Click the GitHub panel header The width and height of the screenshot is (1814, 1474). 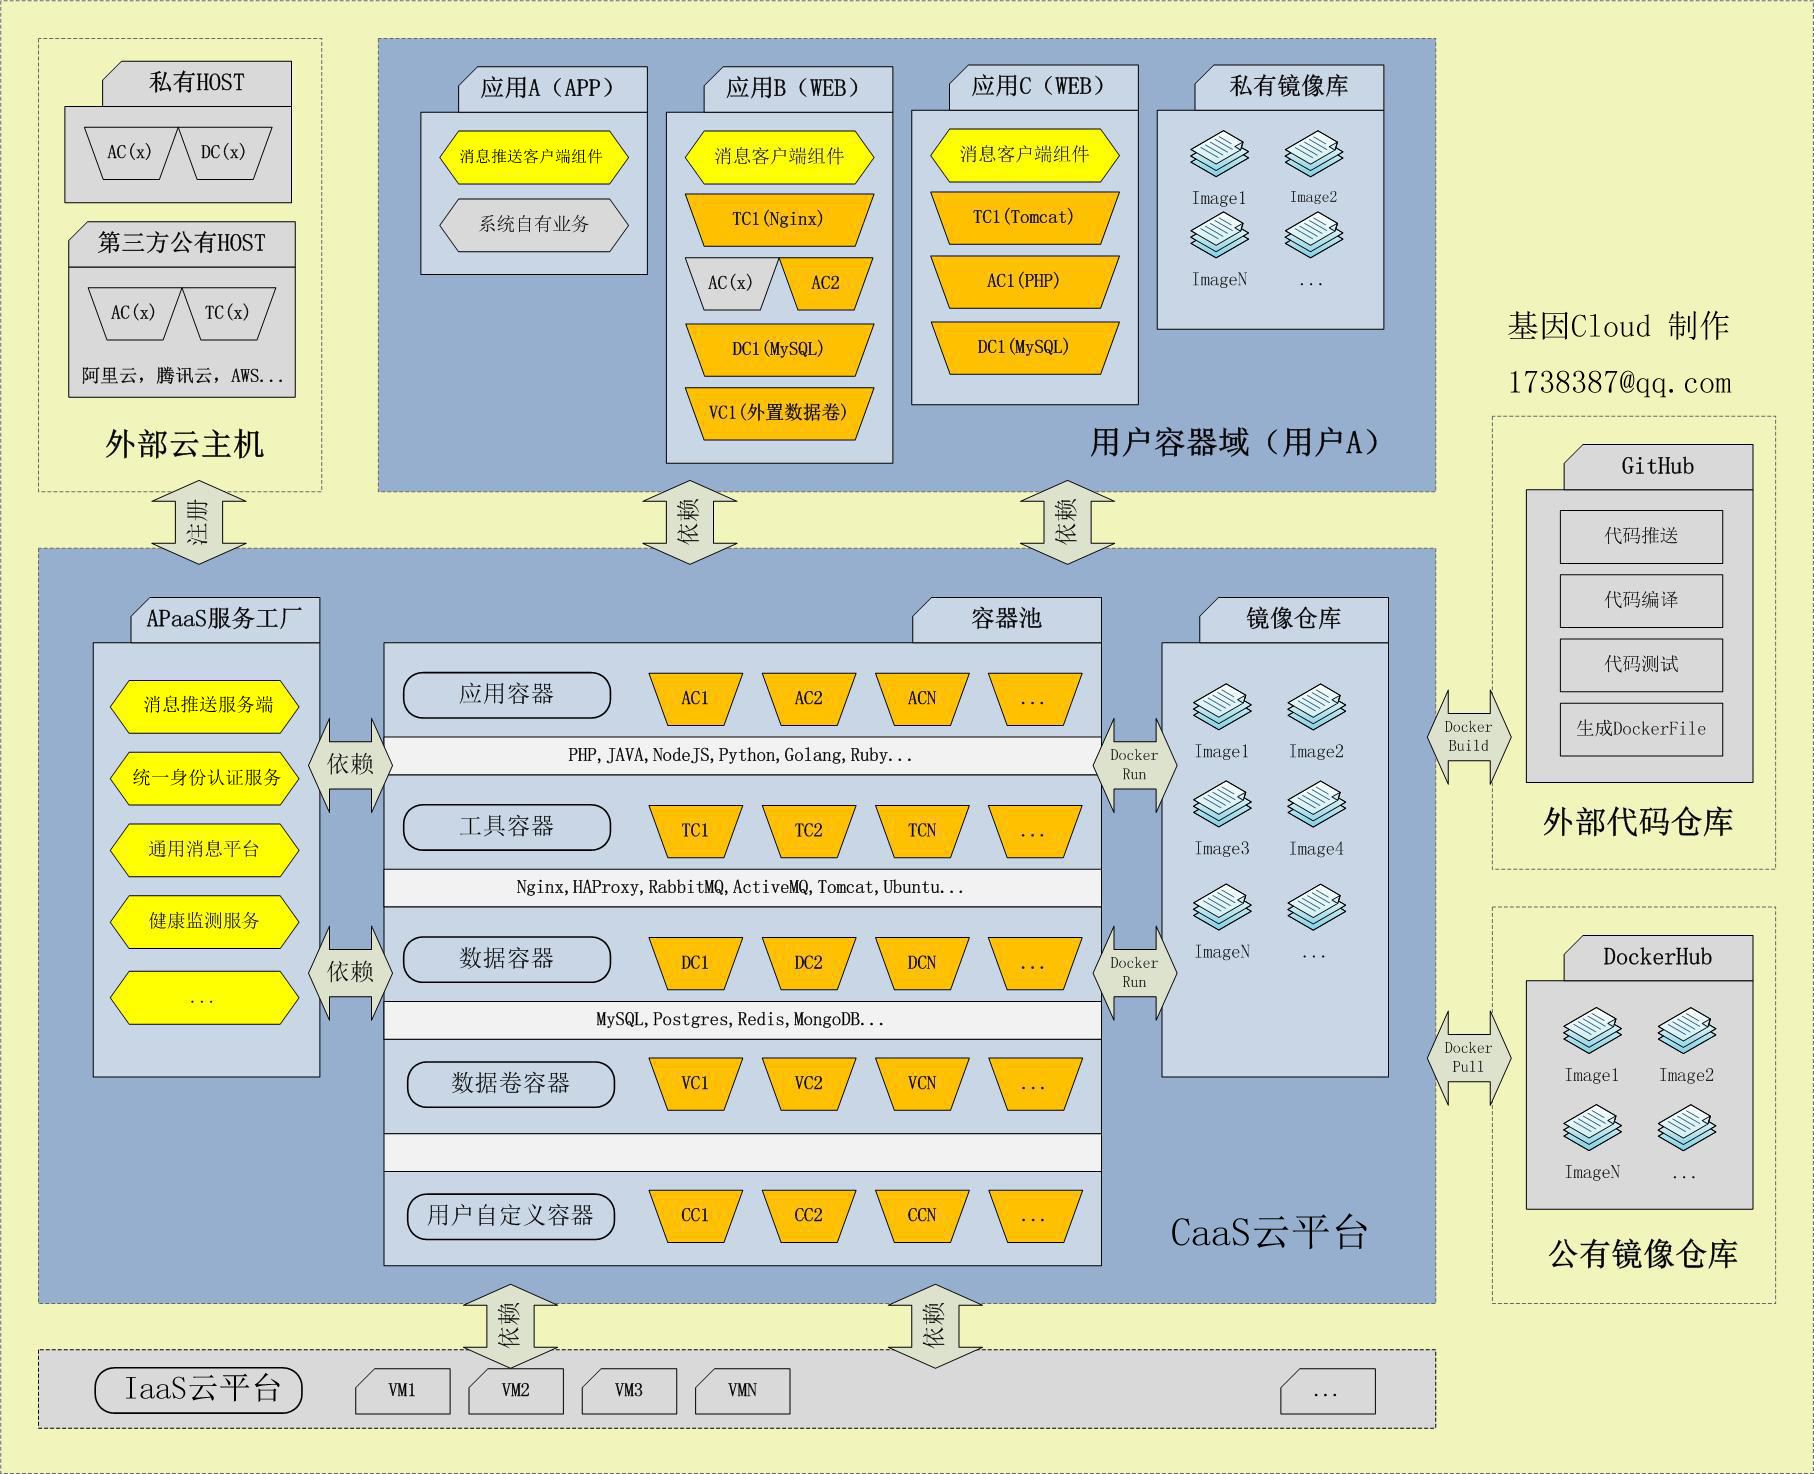pyautogui.click(x=1657, y=467)
